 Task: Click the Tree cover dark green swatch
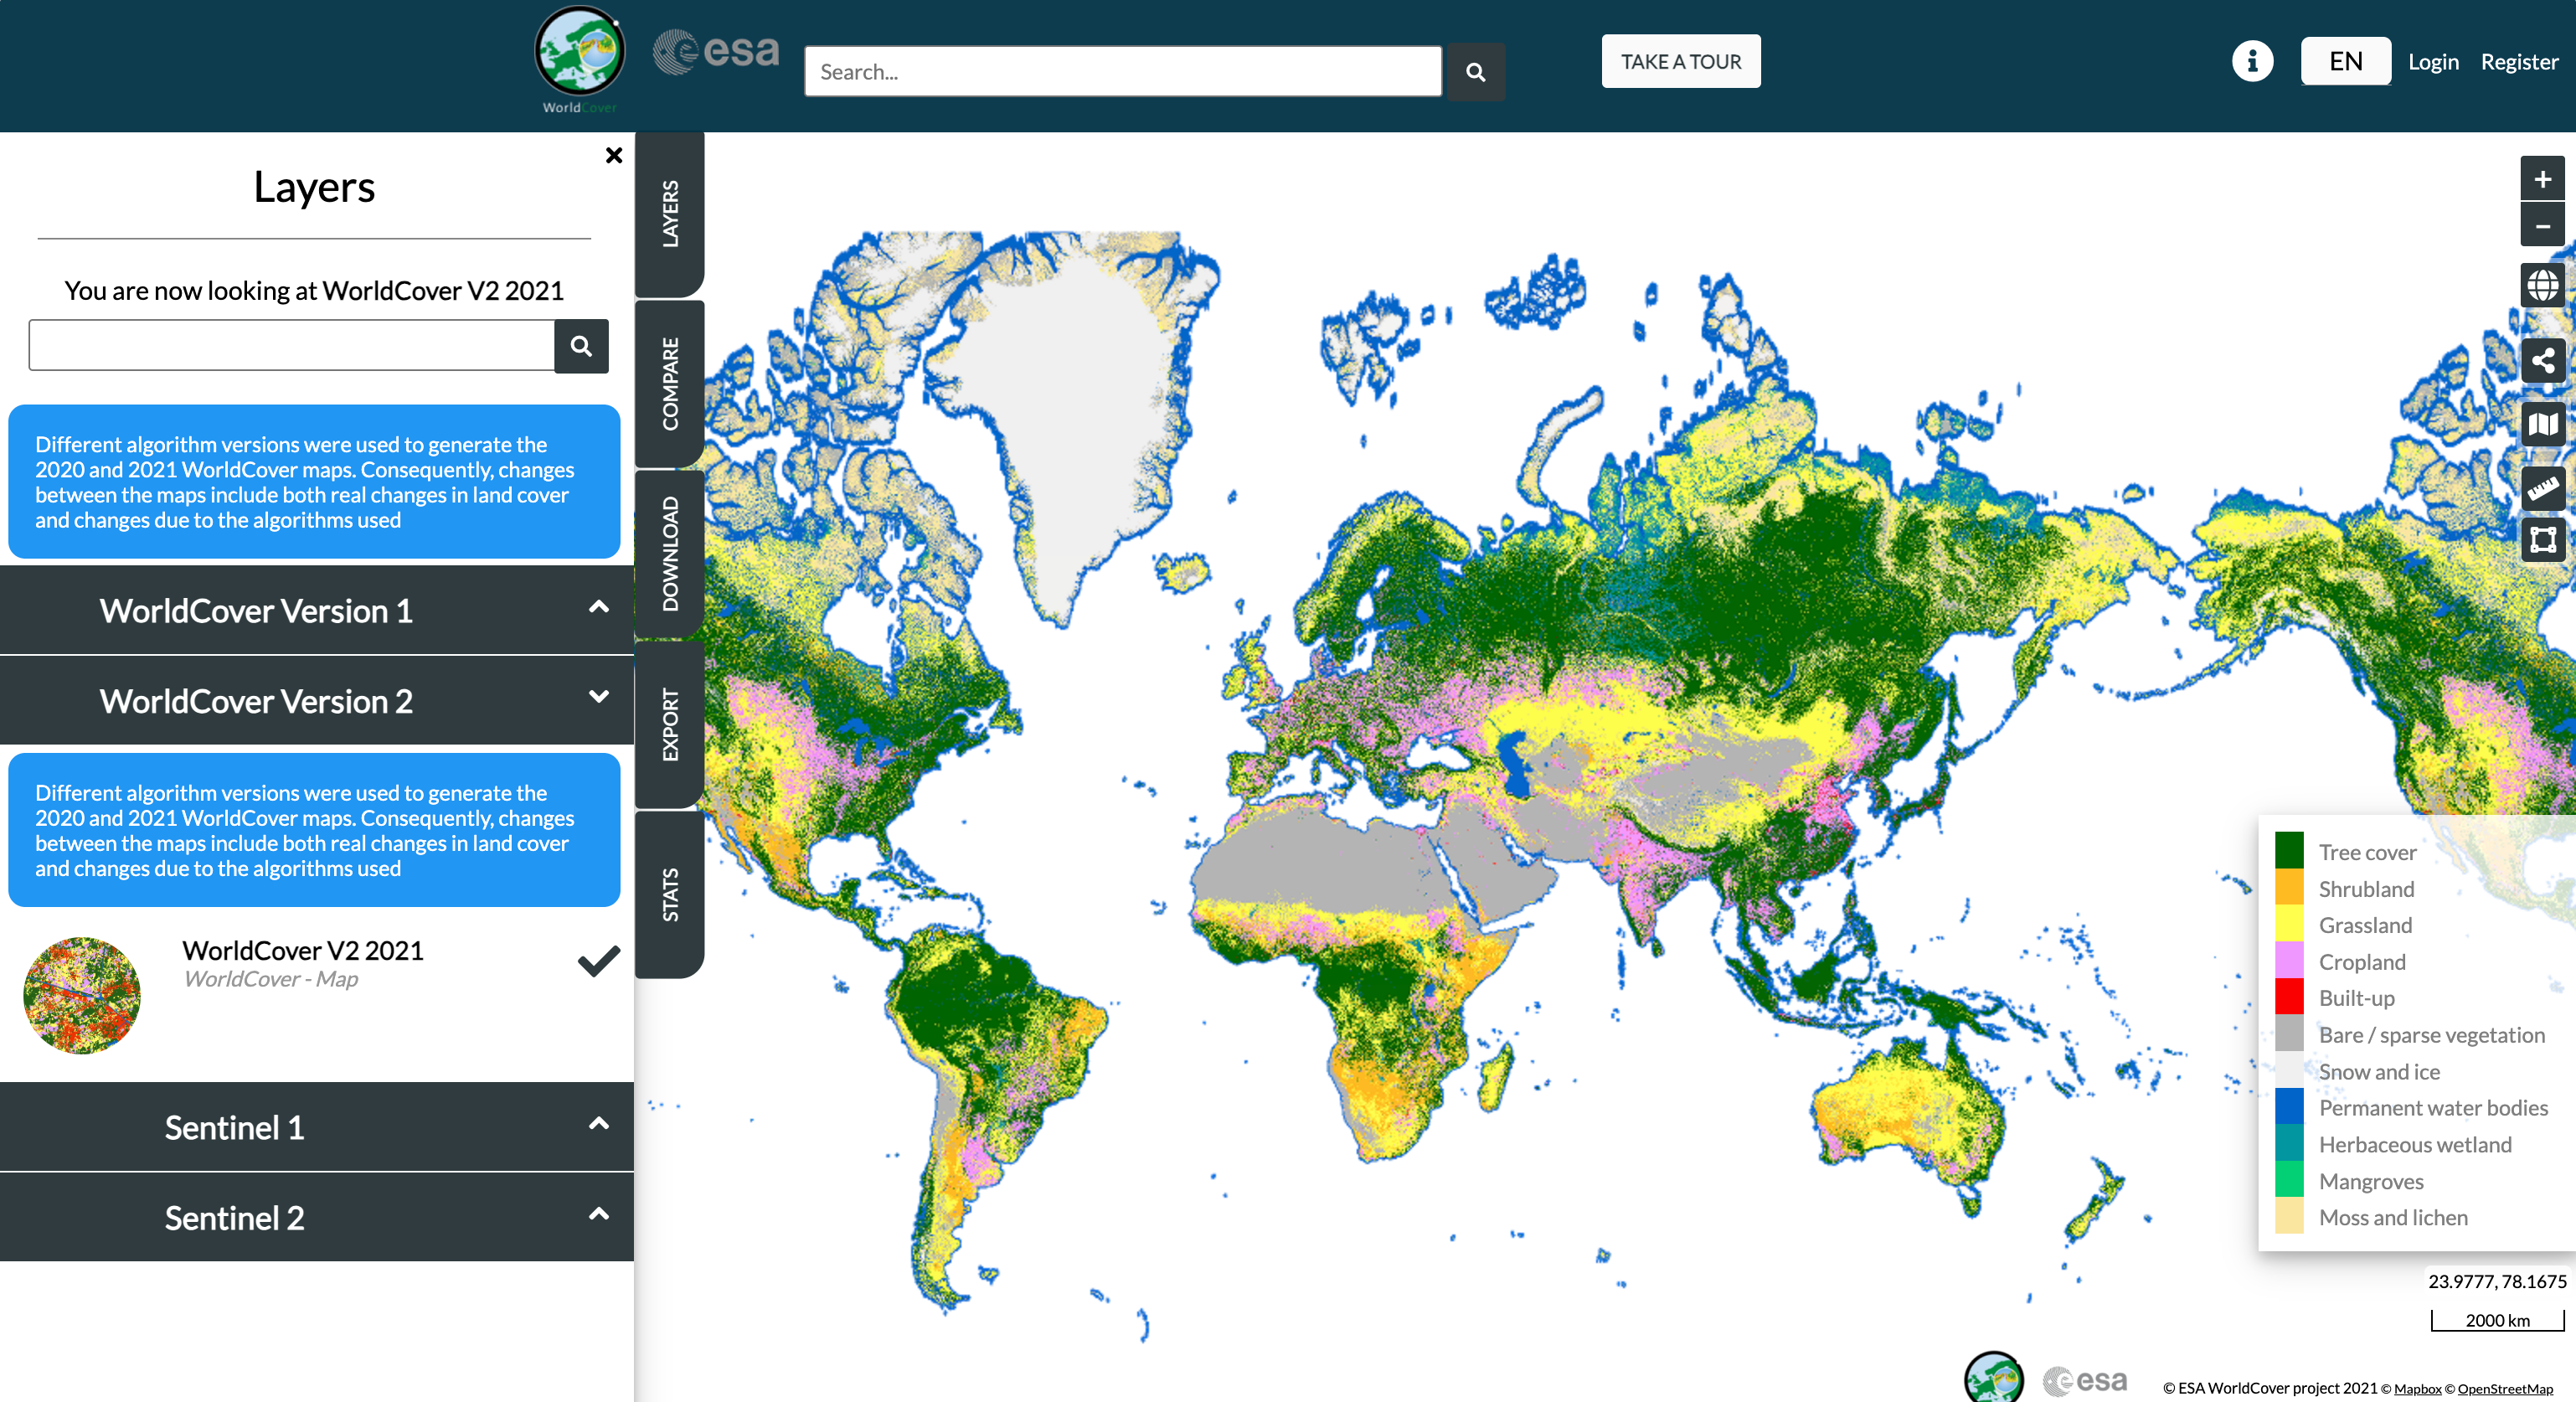click(x=2289, y=851)
